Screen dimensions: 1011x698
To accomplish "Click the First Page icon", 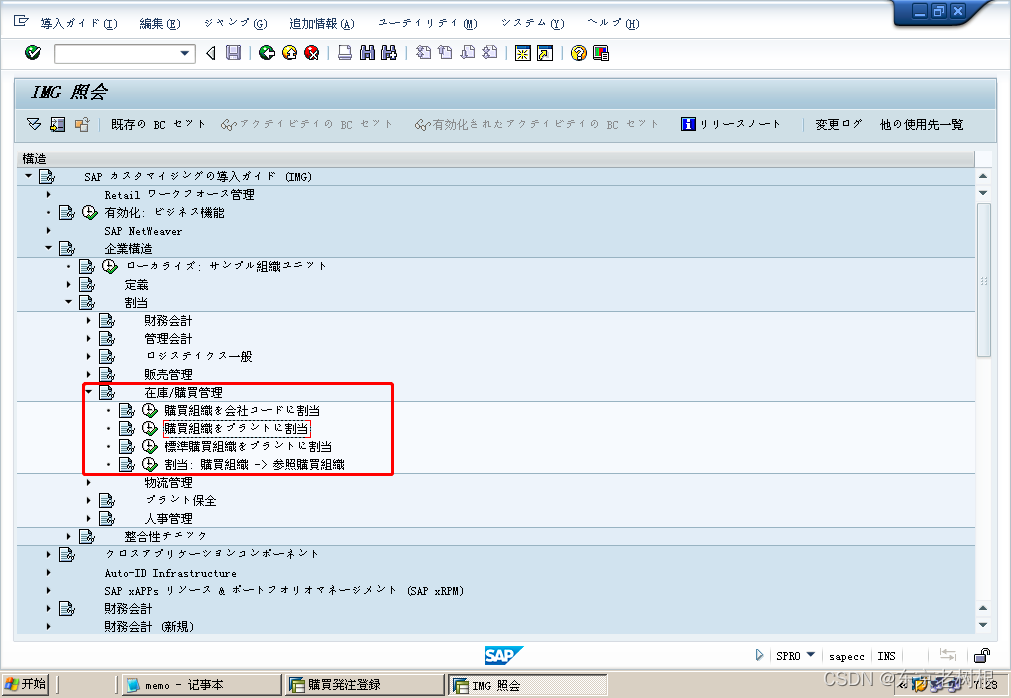I will (x=423, y=53).
